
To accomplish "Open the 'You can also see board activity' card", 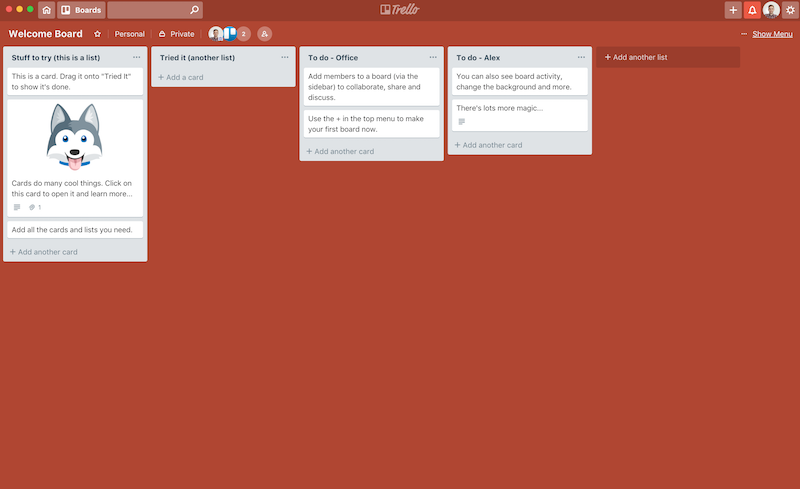I will pyautogui.click(x=519, y=82).
